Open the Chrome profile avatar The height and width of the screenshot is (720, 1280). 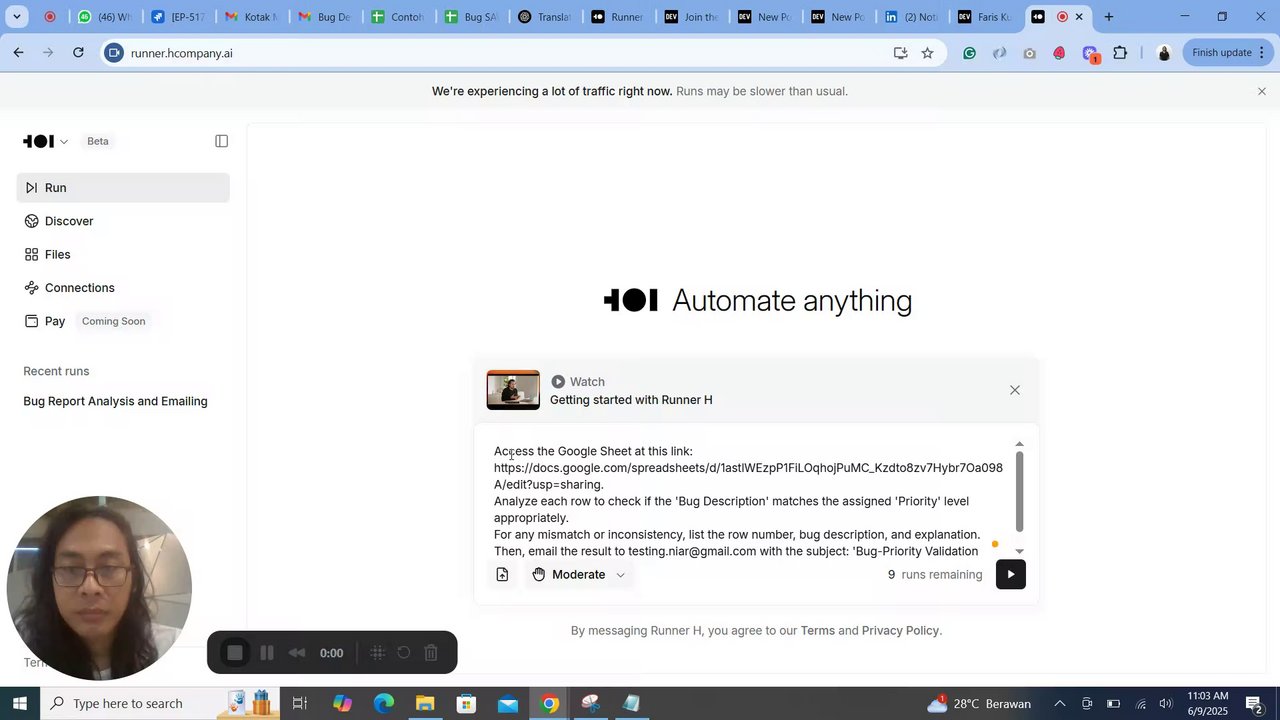pyautogui.click(x=1164, y=53)
